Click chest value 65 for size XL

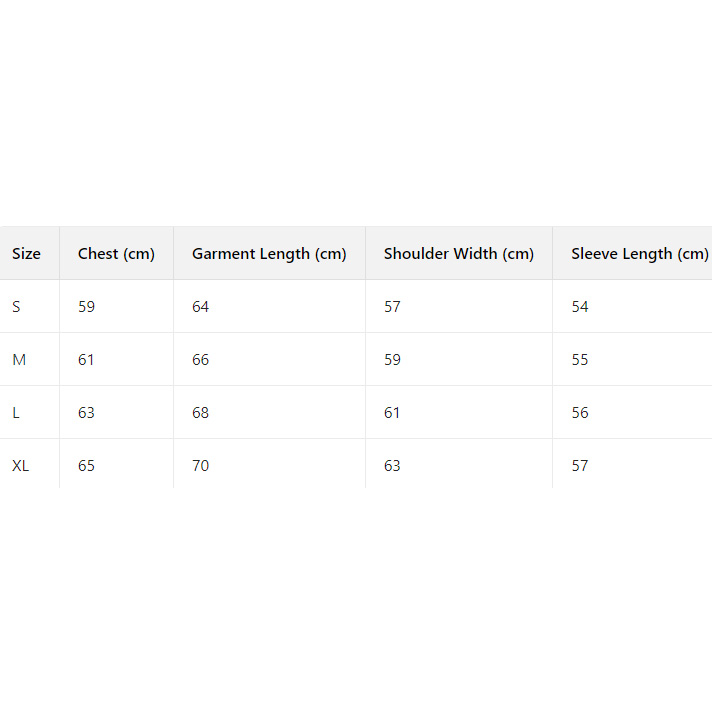coord(87,466)
